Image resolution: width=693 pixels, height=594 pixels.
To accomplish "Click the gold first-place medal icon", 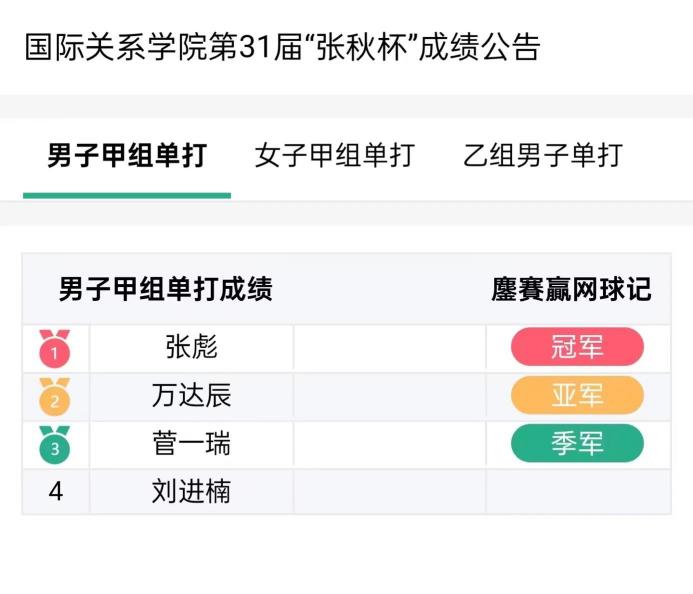I will 55,348.
